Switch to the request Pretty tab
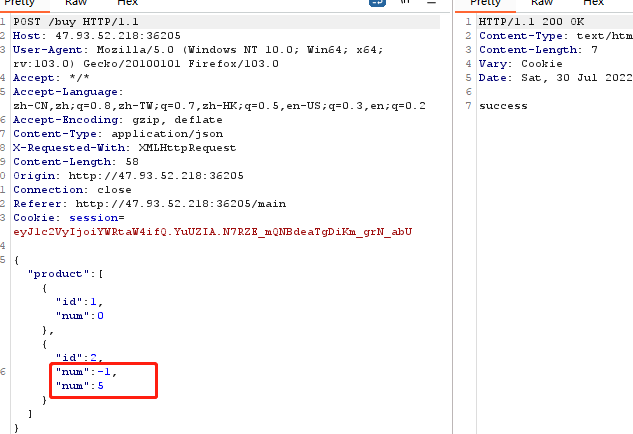 tap(19, 2)
